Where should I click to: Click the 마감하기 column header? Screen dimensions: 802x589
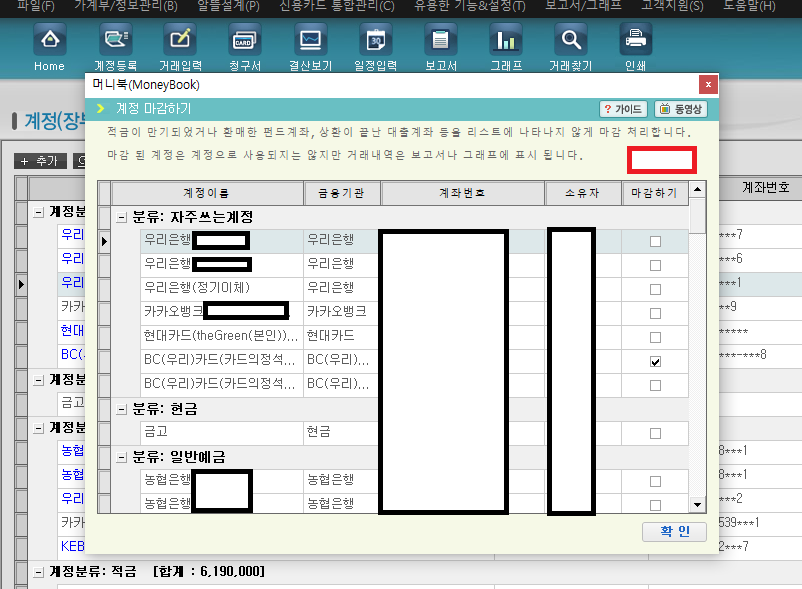654,193
